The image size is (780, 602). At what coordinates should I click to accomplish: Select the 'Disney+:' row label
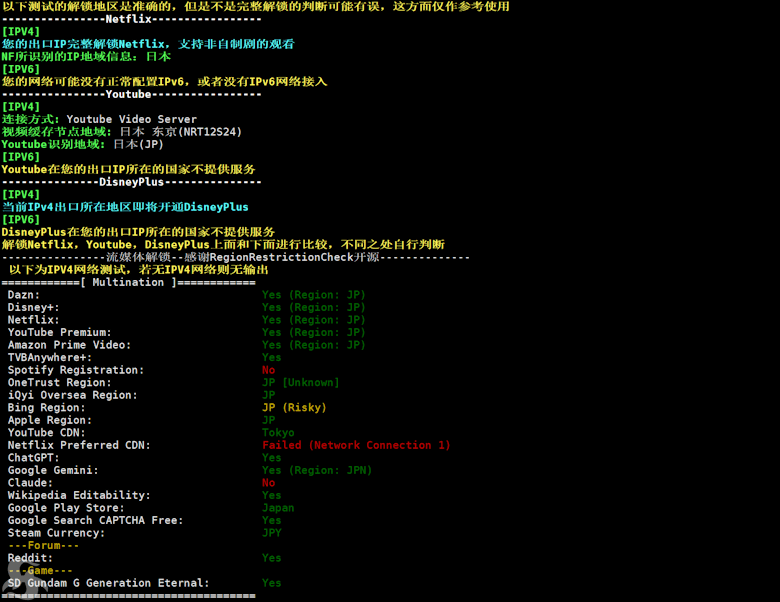tap(33, 307)
